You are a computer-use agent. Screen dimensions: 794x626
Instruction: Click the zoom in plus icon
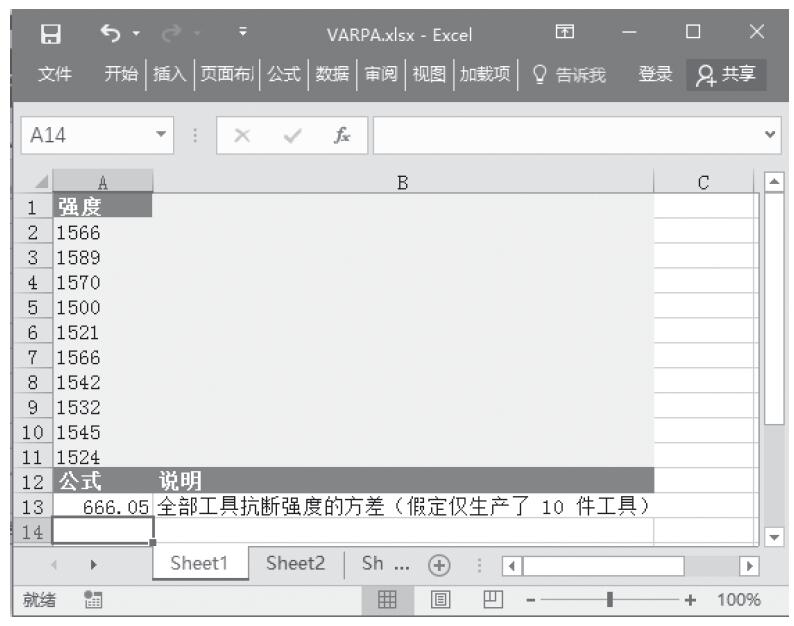689,601
